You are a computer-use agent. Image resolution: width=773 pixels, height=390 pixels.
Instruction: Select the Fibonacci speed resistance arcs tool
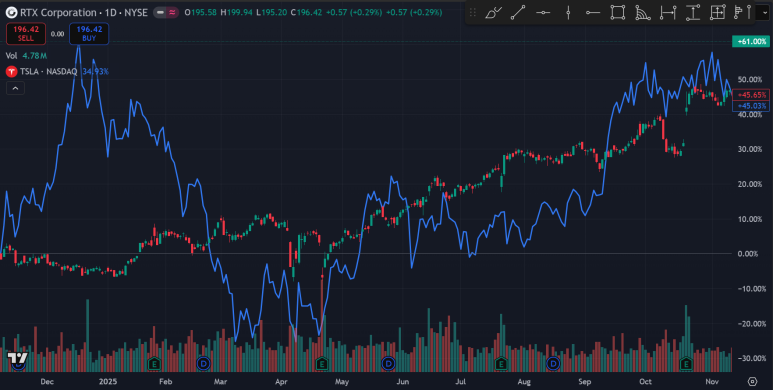tap(643, 12)
